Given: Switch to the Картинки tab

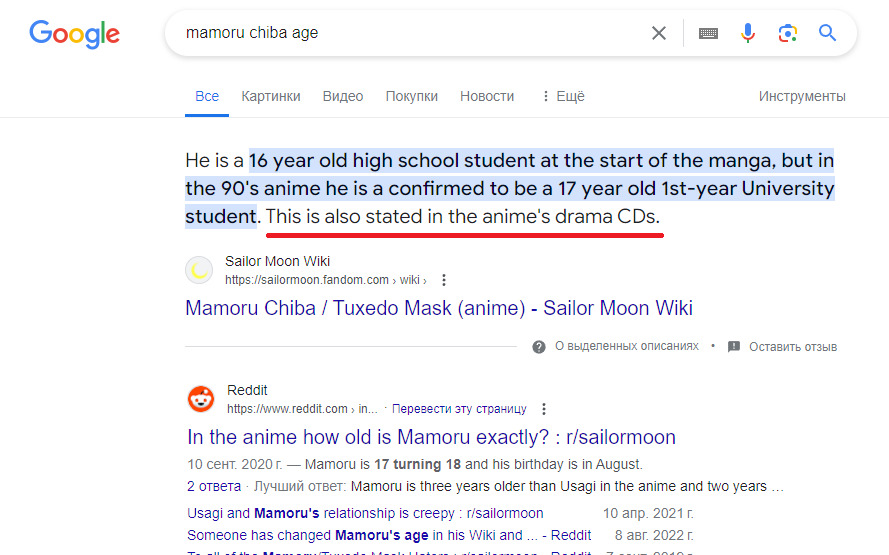Looking at the screenshot, I should point(270,96).
